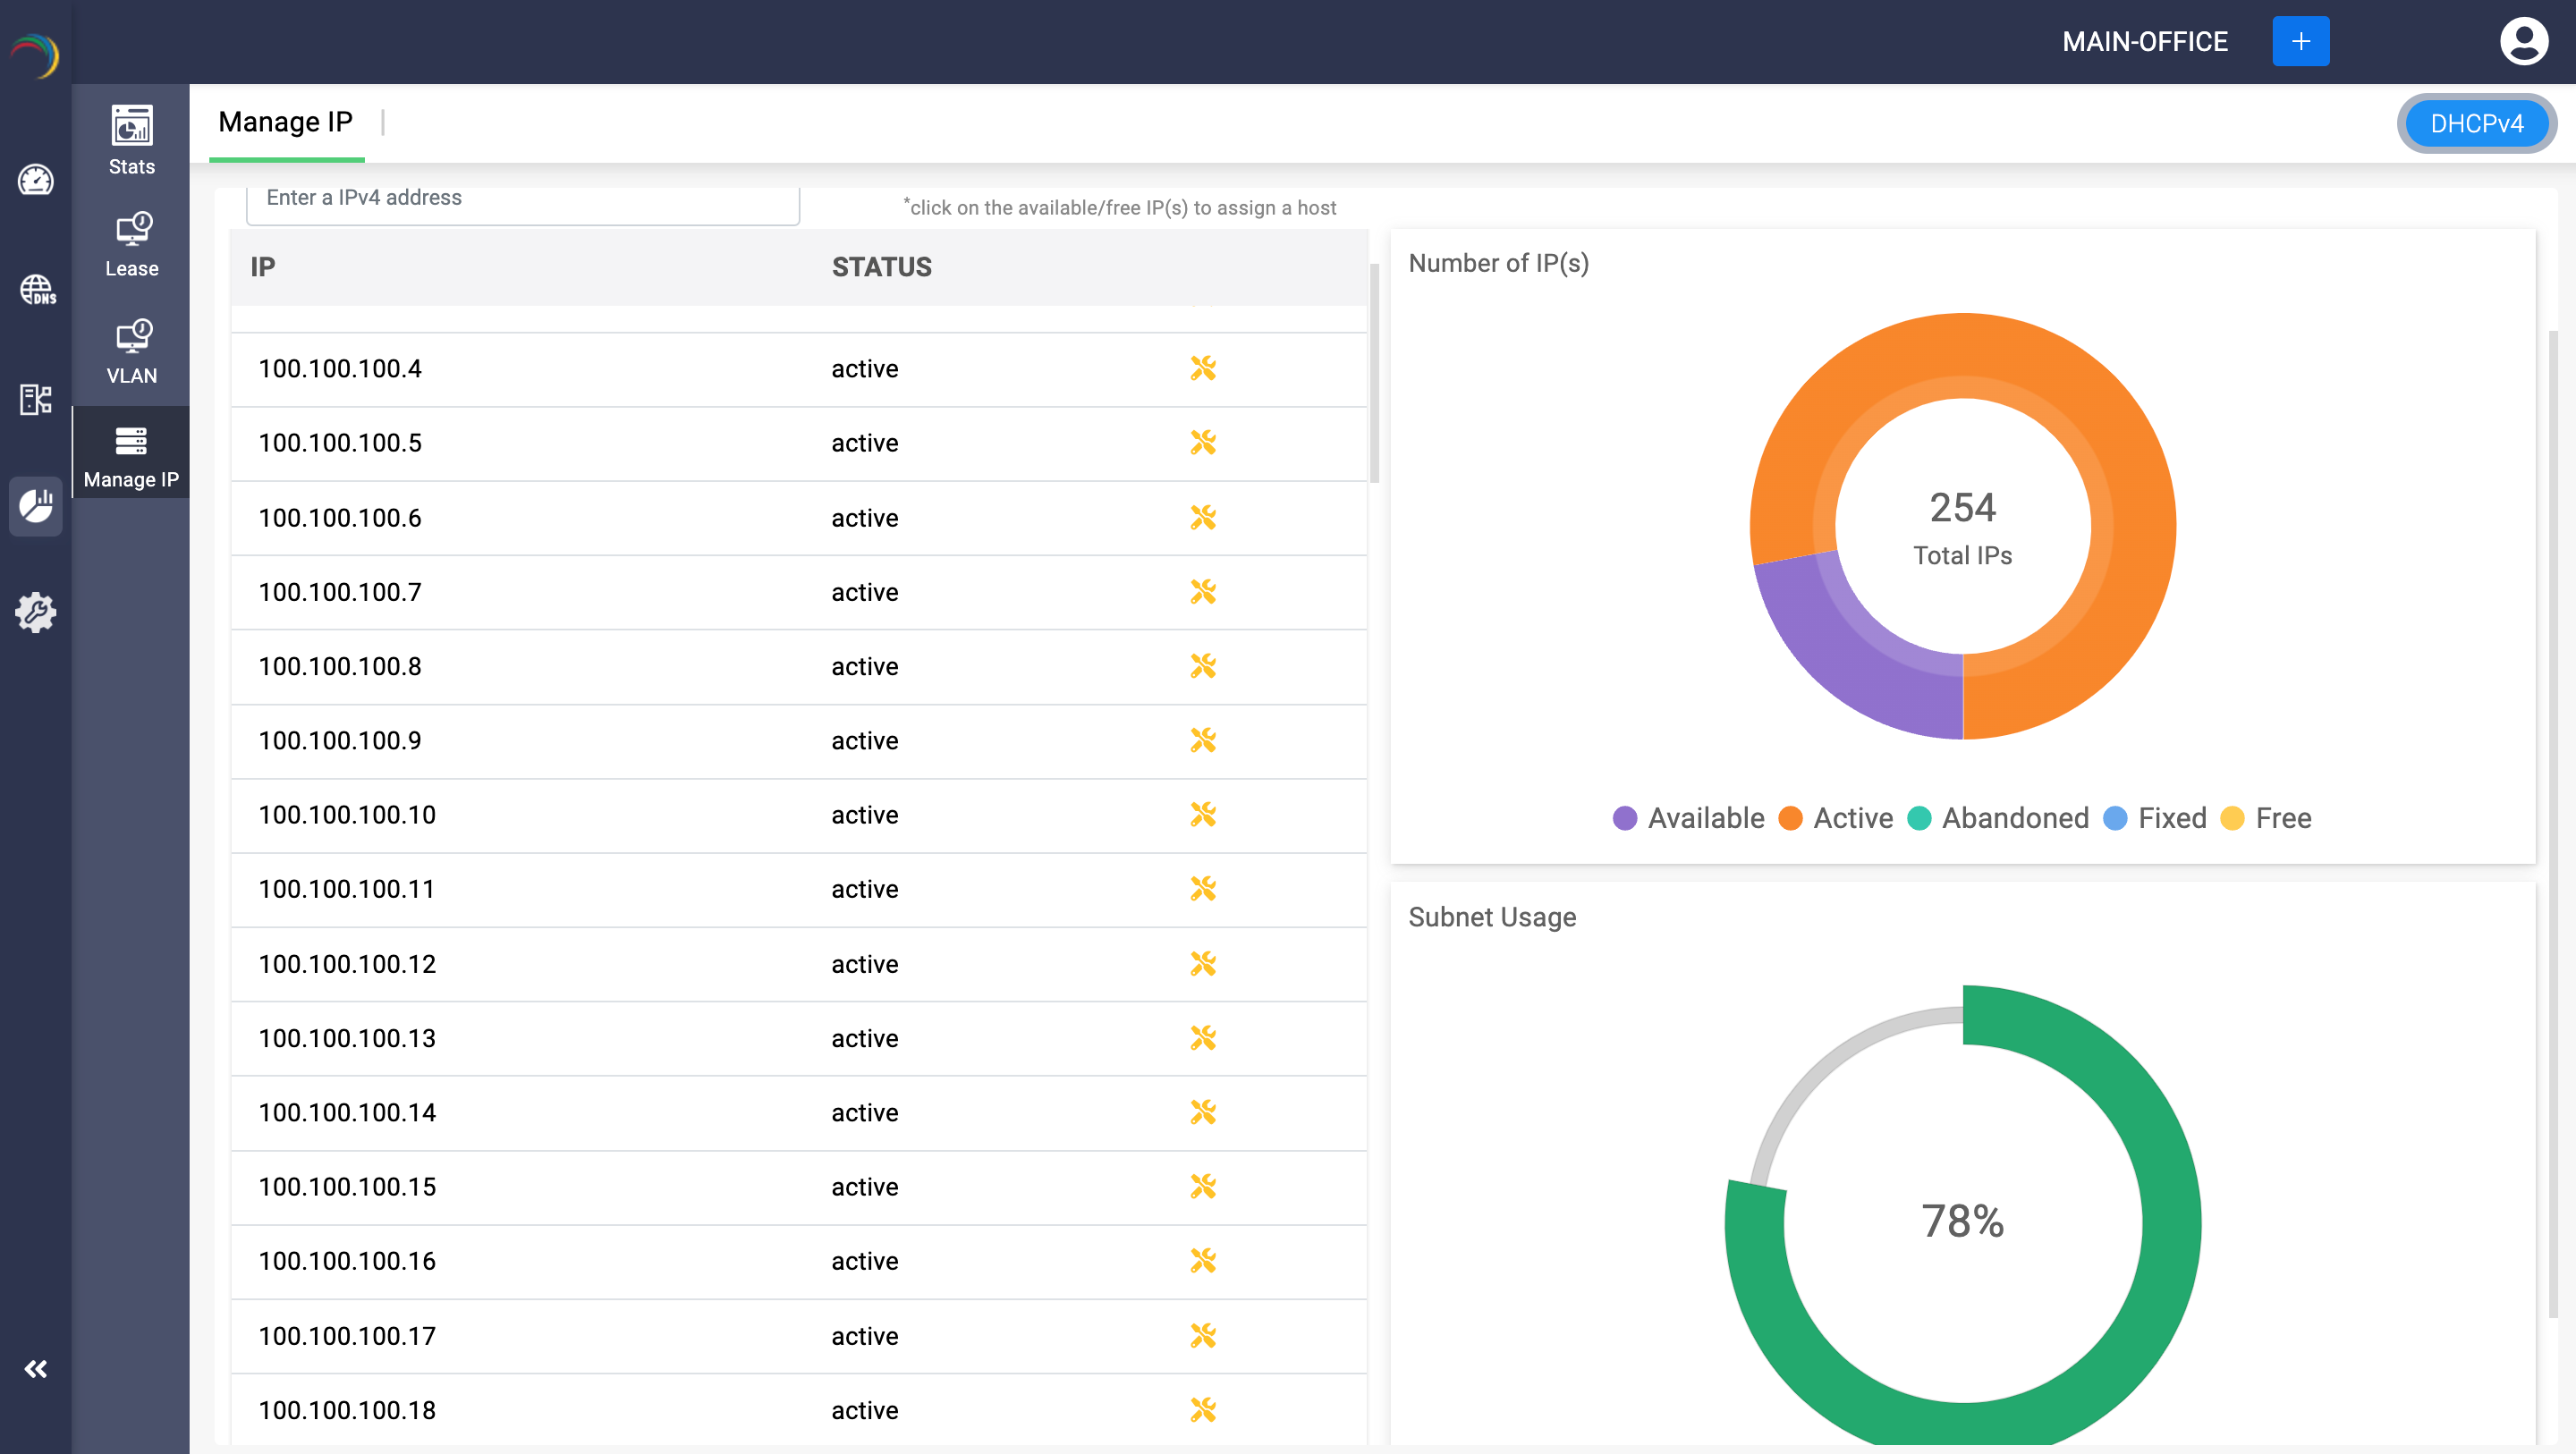Select the Manage IP tab
The width and height of the screenshot is (2576, 1454).
point(285,122)
